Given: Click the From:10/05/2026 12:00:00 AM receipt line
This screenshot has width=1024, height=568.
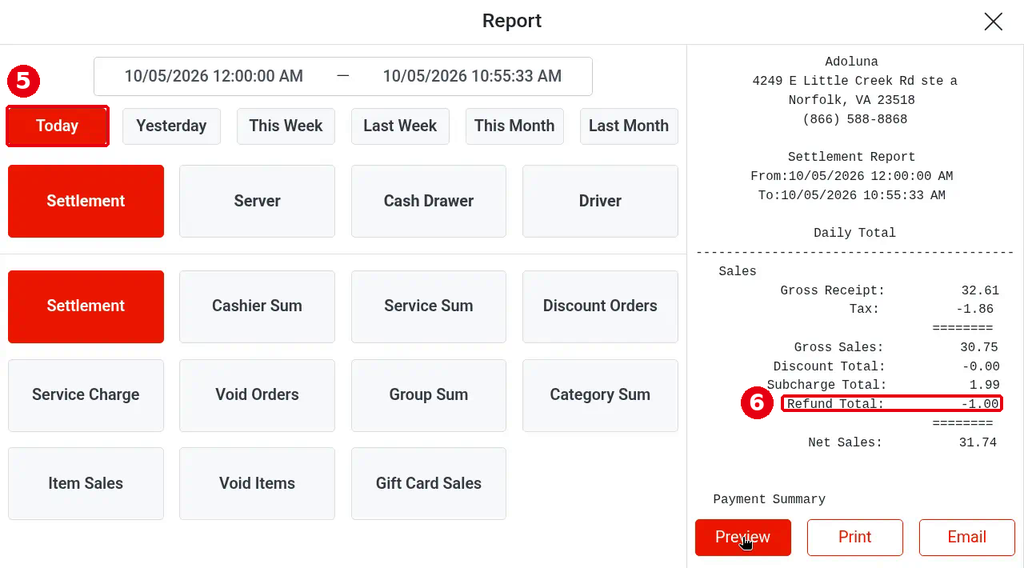Looking at the screenshot, I should pos(851,176).
